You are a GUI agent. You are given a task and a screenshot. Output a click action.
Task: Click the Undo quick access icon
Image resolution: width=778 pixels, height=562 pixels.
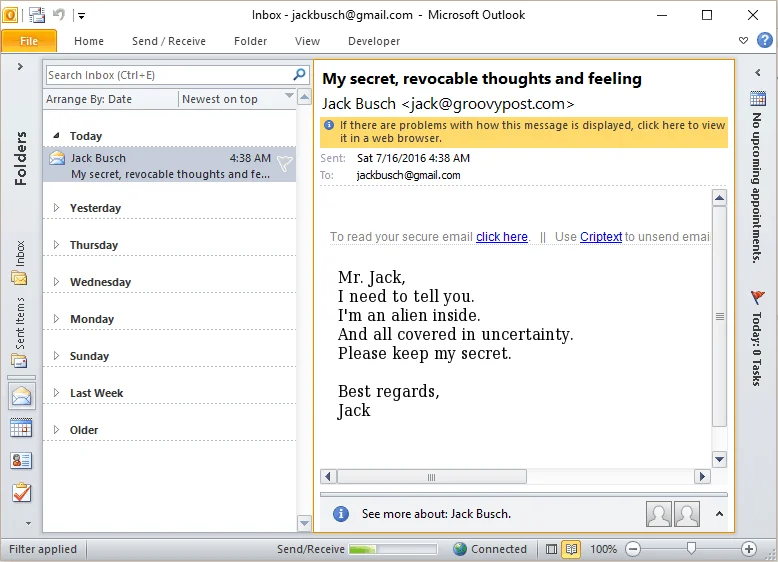[59, 14]
